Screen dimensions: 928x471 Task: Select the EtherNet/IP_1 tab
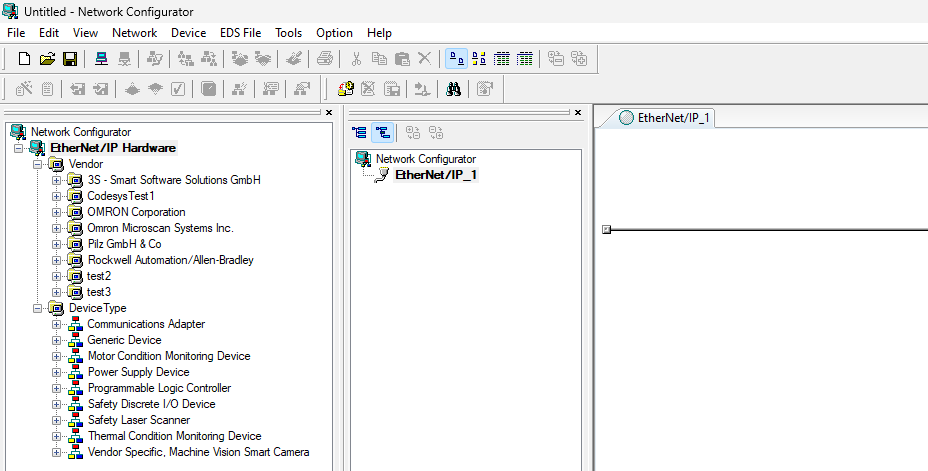pos(665,118)
